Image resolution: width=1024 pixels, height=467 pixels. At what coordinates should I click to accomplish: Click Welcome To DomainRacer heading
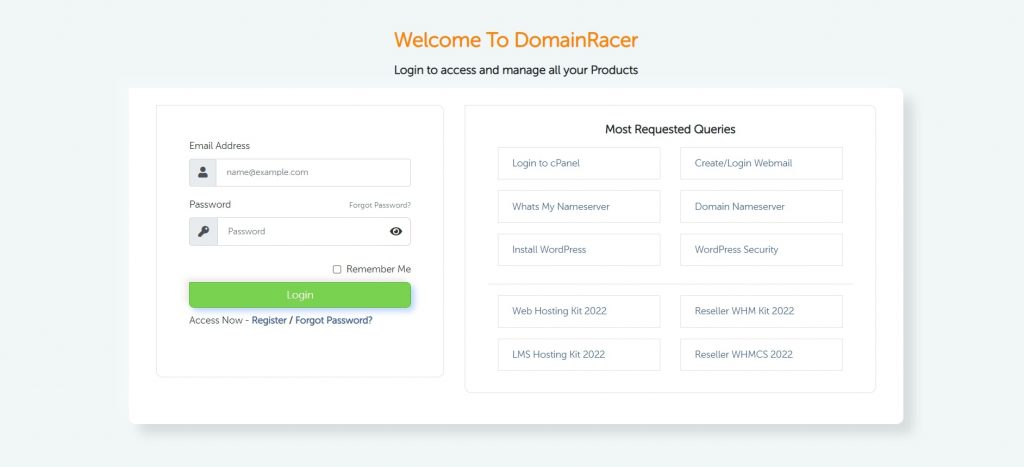tap(516, 40)
